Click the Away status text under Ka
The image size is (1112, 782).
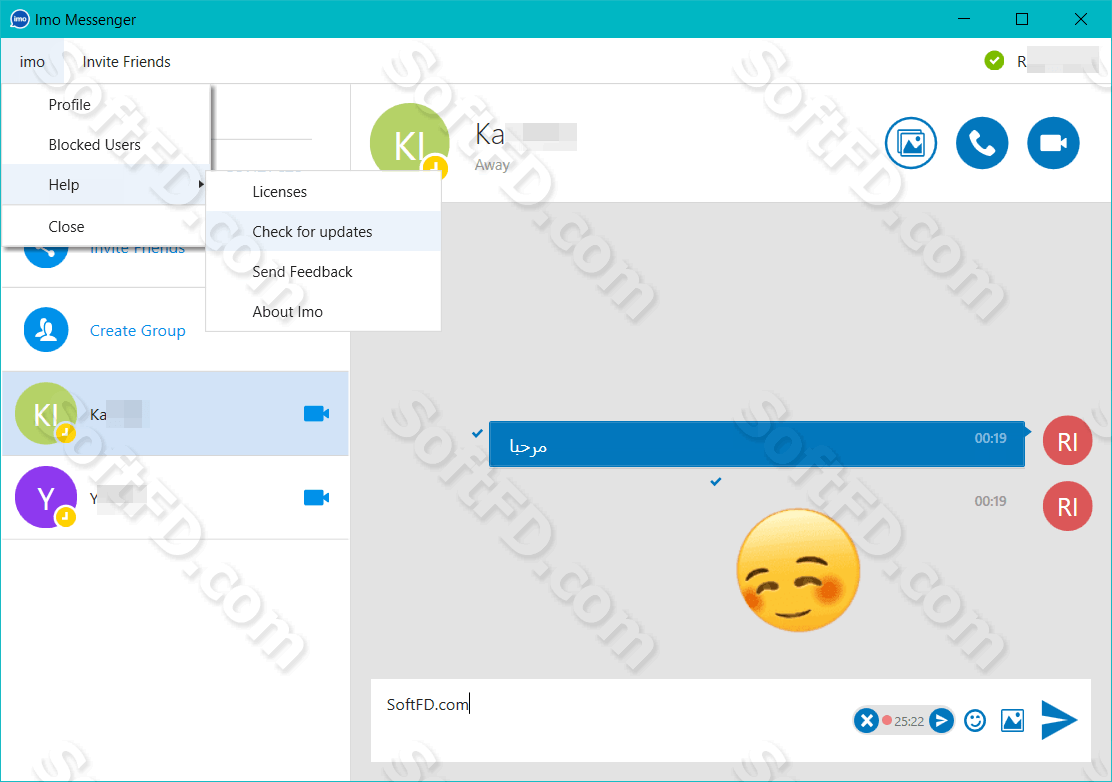click(492, 165)
